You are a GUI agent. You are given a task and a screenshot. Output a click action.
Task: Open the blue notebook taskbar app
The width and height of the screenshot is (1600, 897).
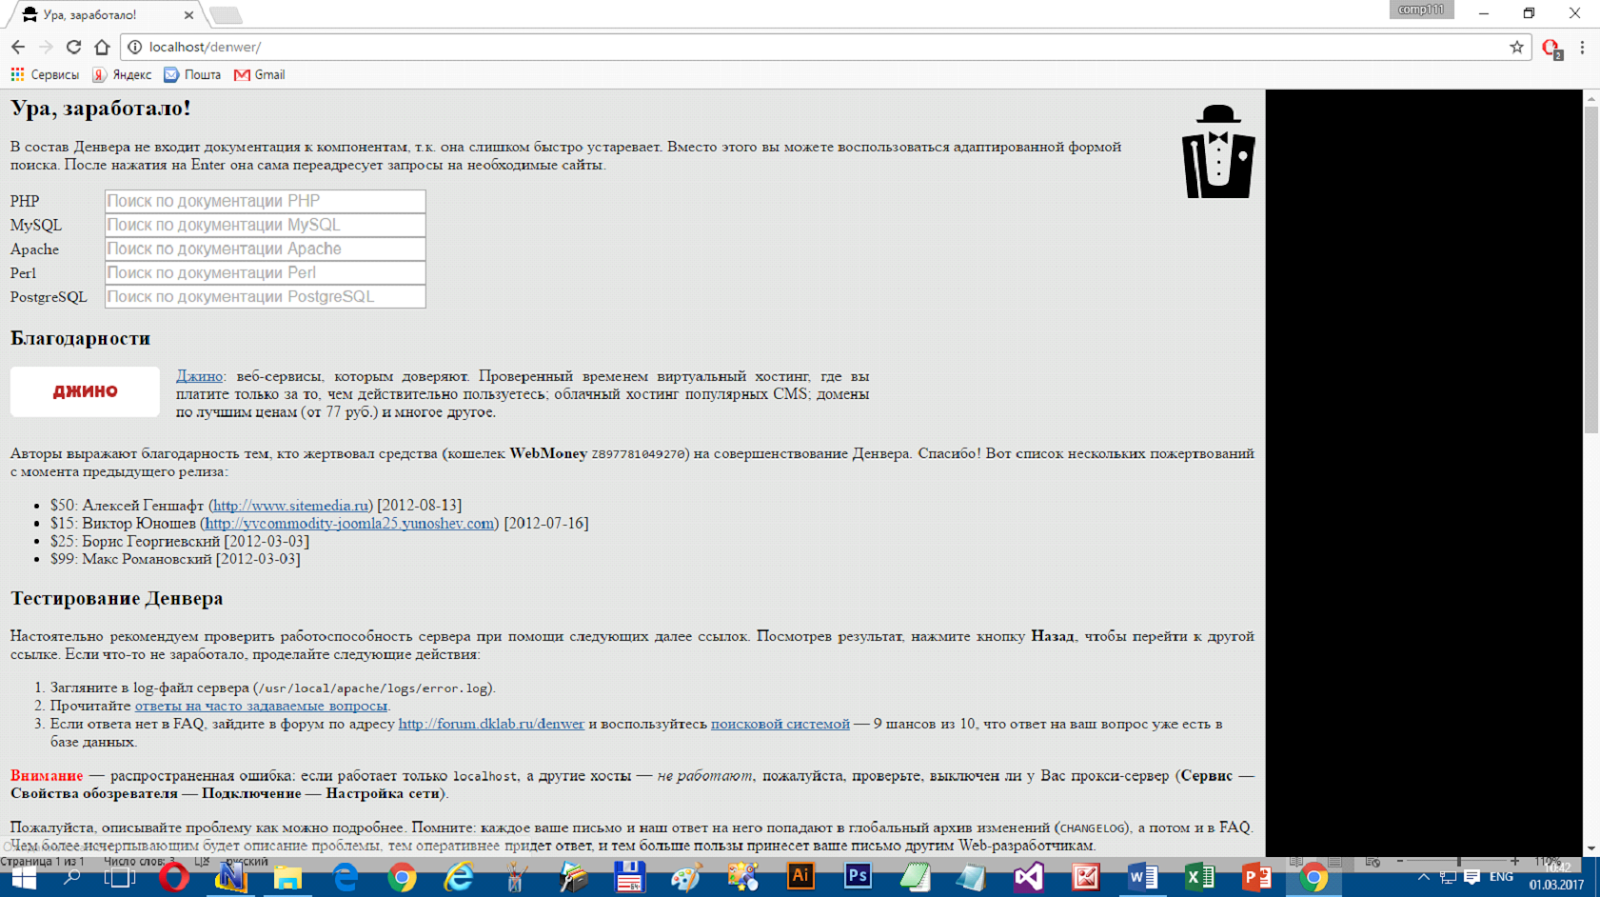click(971, 878)
